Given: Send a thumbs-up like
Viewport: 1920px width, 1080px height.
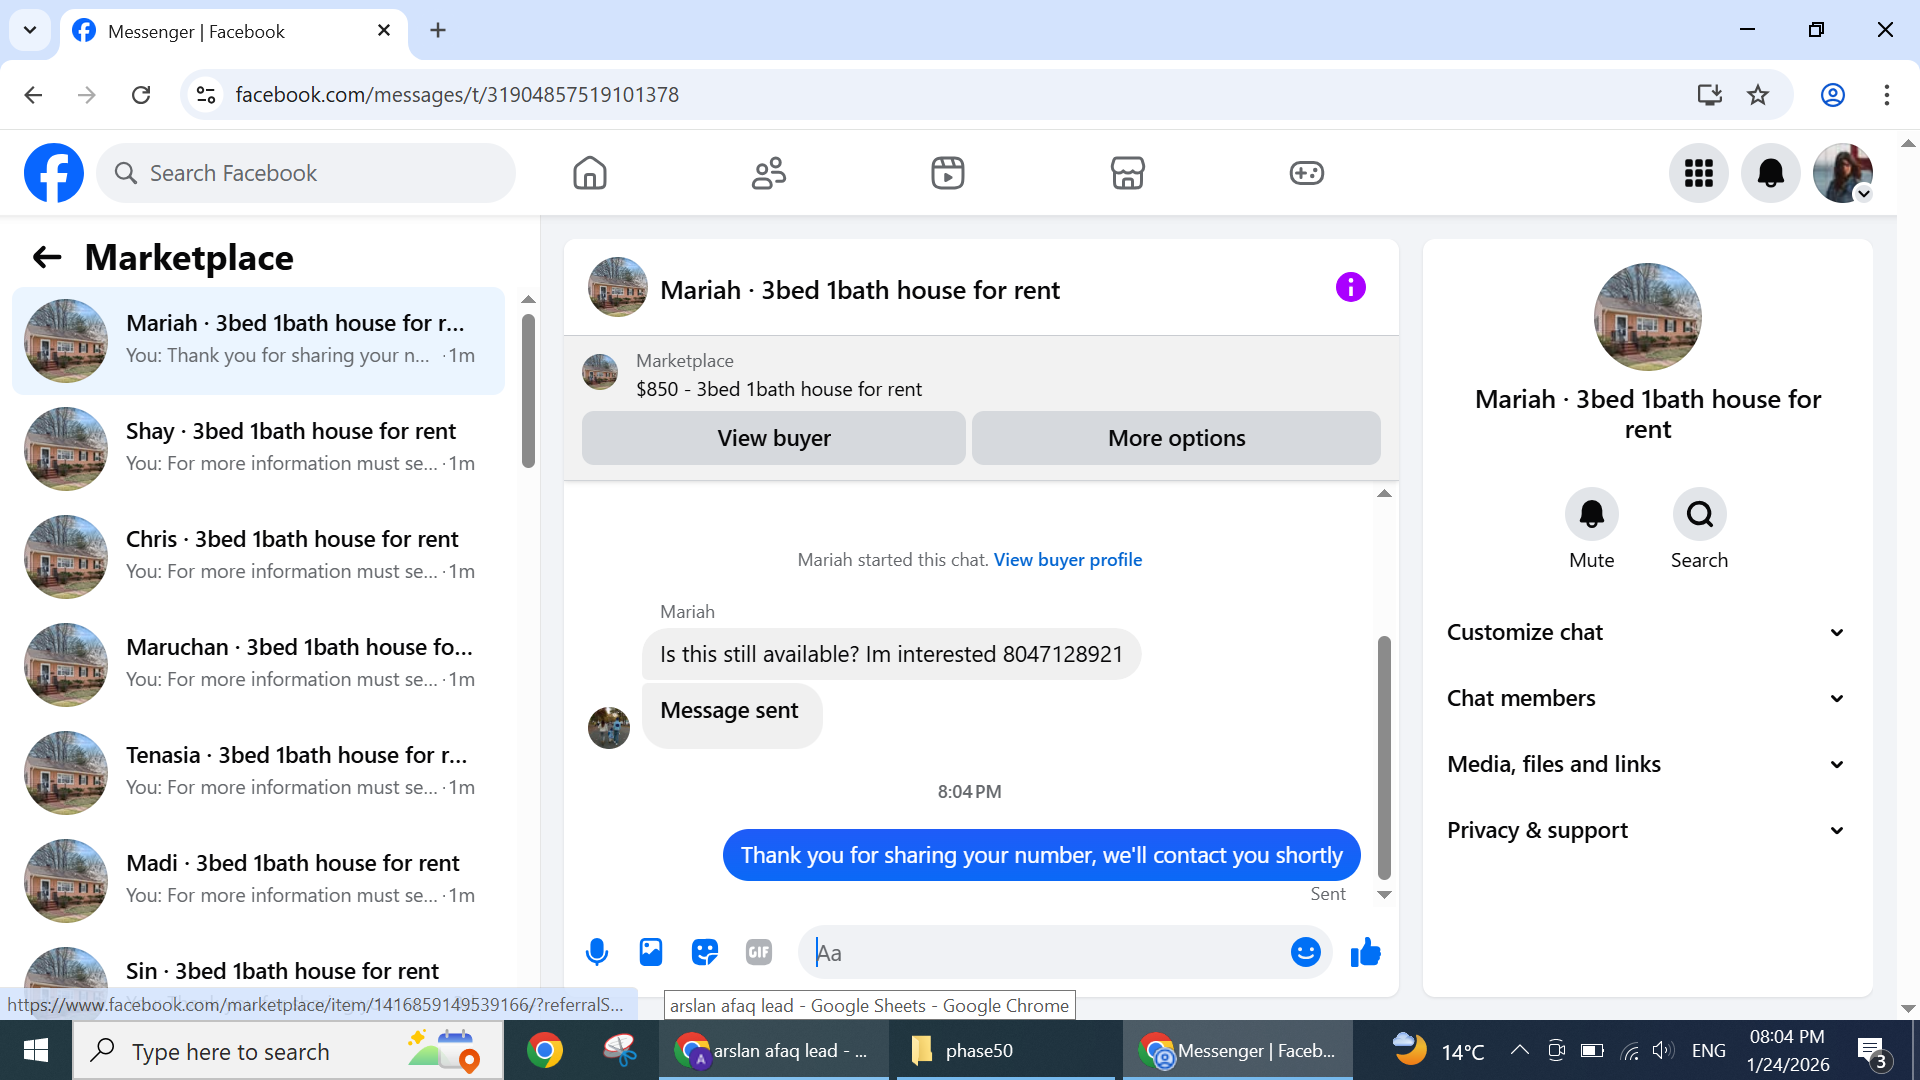Looking at the screenshot, I should tap(1365, 952).
